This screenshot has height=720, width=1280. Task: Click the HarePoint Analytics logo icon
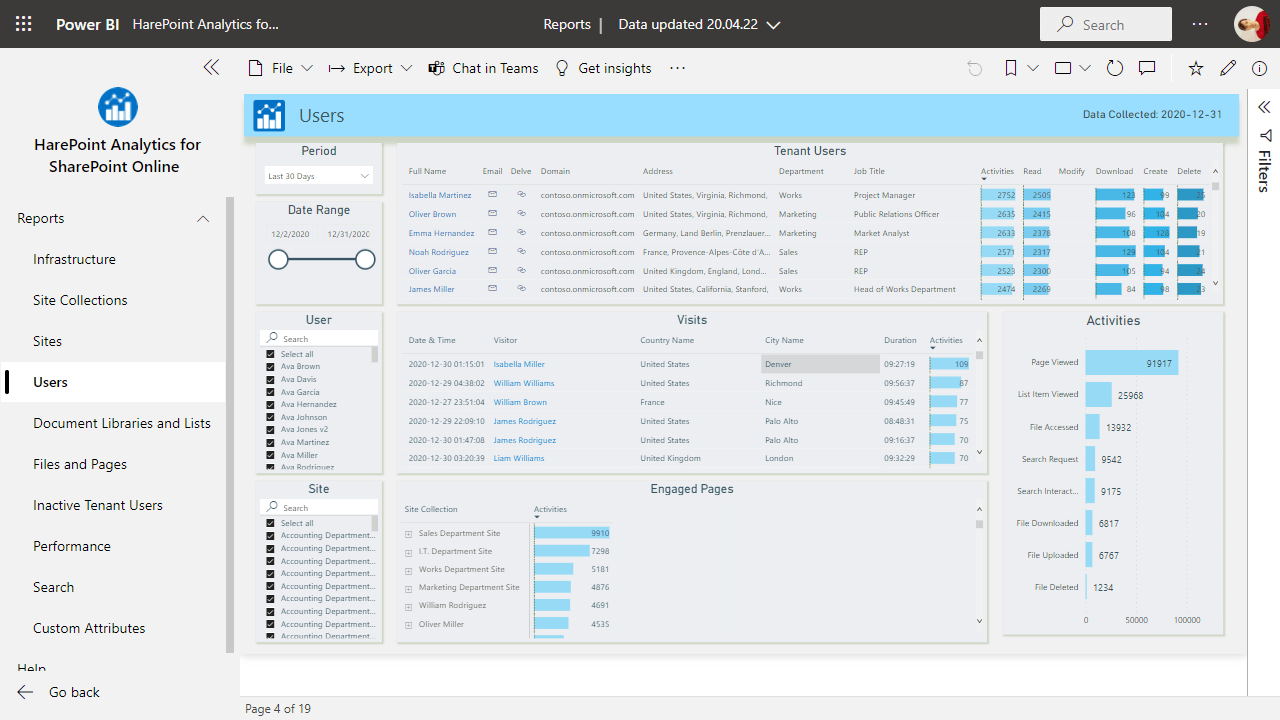pos(118,107)
